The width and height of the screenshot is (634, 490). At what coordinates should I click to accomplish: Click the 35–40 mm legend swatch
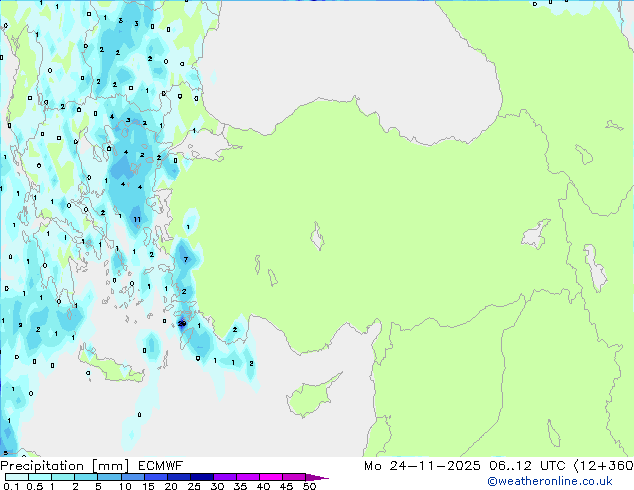tap(247, 477)
